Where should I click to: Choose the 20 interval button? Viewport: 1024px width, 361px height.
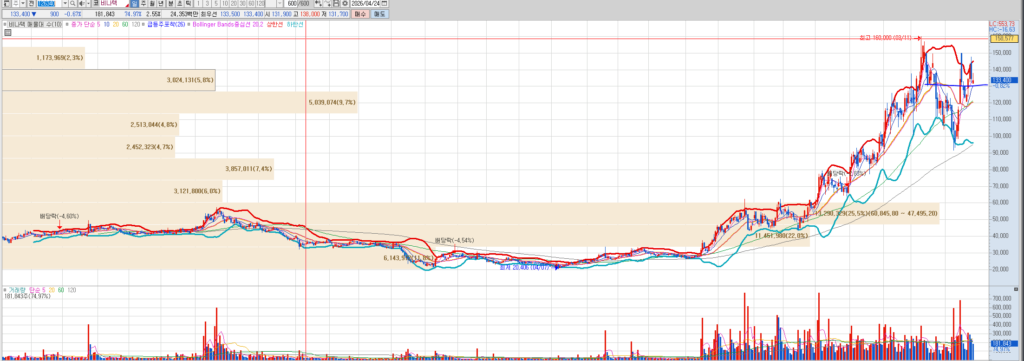tap(234, 3)
